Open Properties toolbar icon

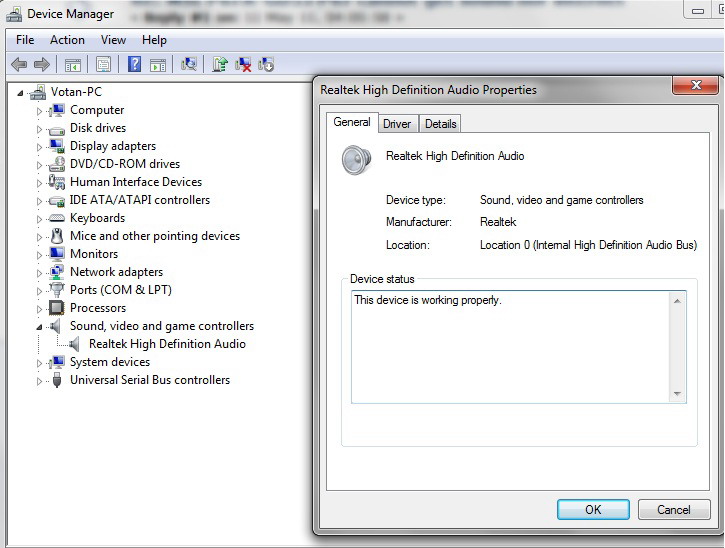pyautogui.click(x=104, y=64)
